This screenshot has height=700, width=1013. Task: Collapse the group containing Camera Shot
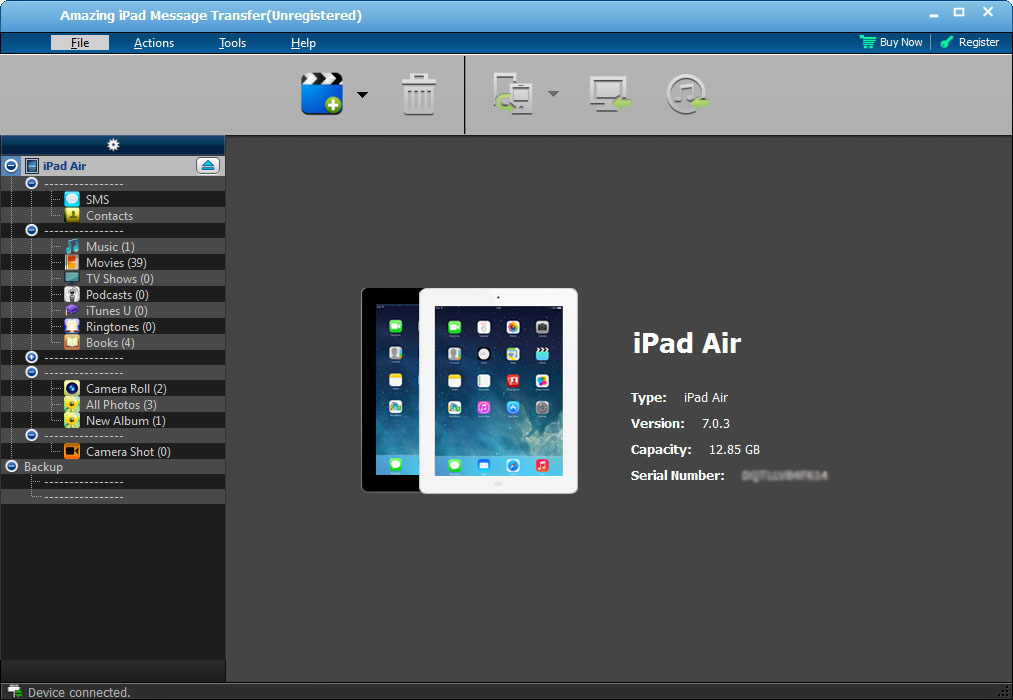(32, 435)
